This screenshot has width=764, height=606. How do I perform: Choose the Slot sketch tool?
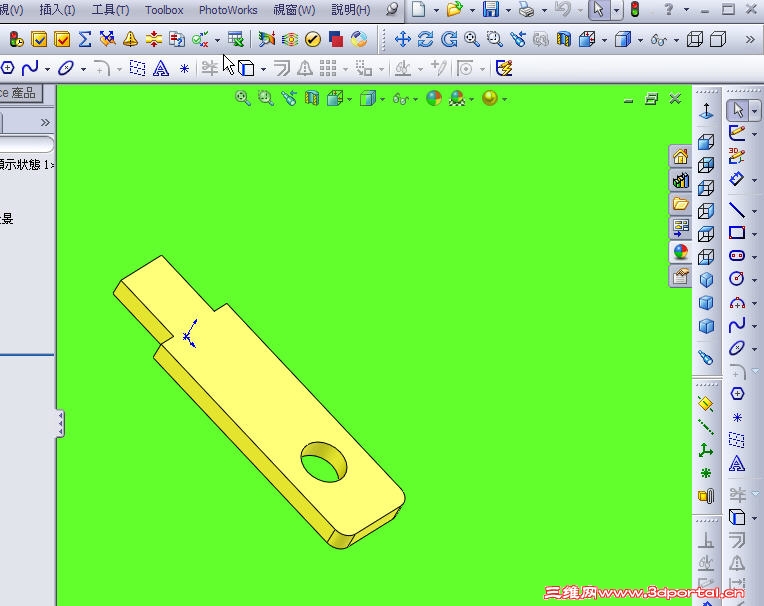[737, 255]
